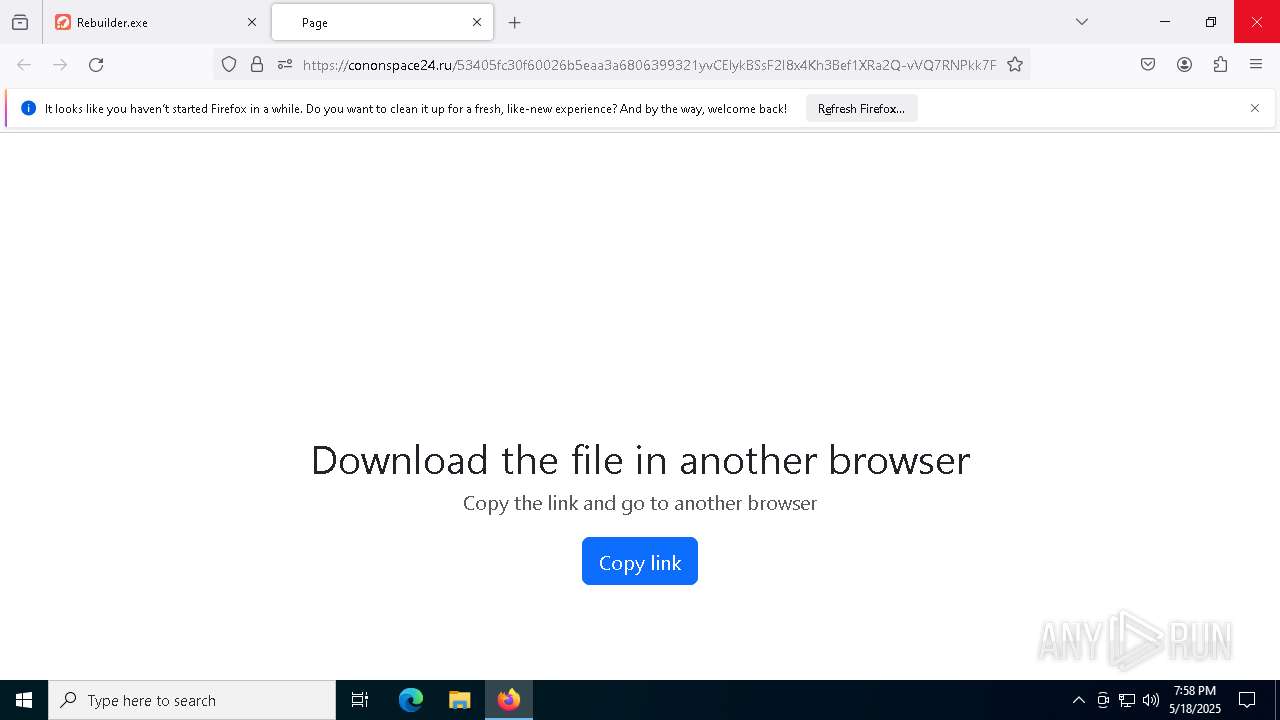Open Firefox View recent browsing icon
This screenshot has width=1280, height=720.
[20, 22]
